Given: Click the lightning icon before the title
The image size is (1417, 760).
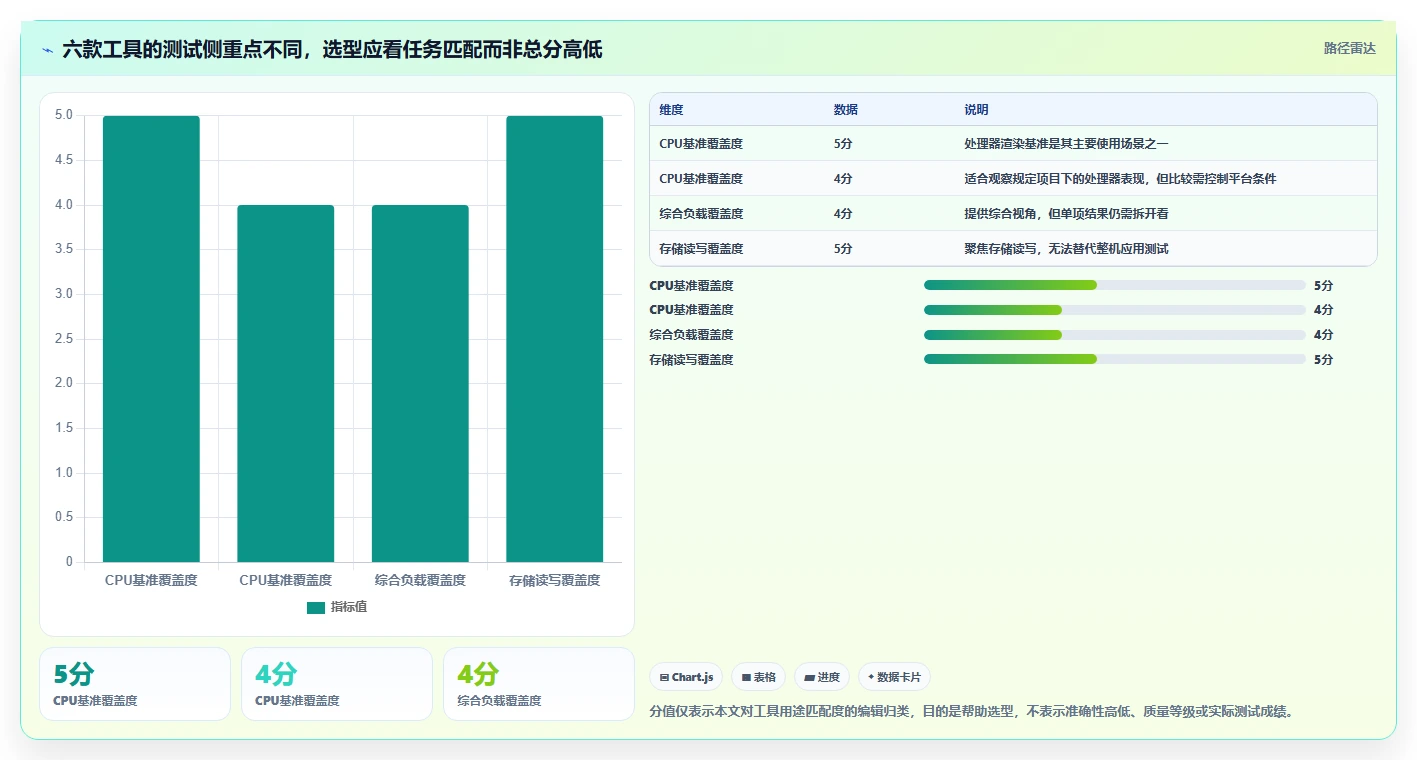Looking at the screenshot, I should click(x=48, y=49).
